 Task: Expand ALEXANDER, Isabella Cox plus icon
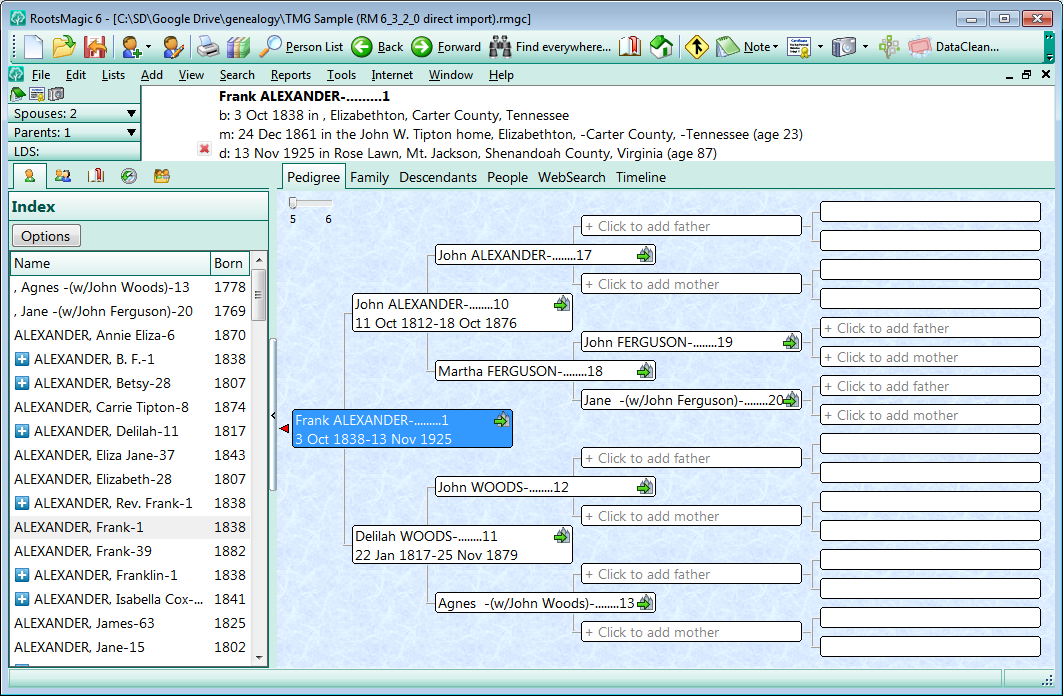[x=22, y=599]
